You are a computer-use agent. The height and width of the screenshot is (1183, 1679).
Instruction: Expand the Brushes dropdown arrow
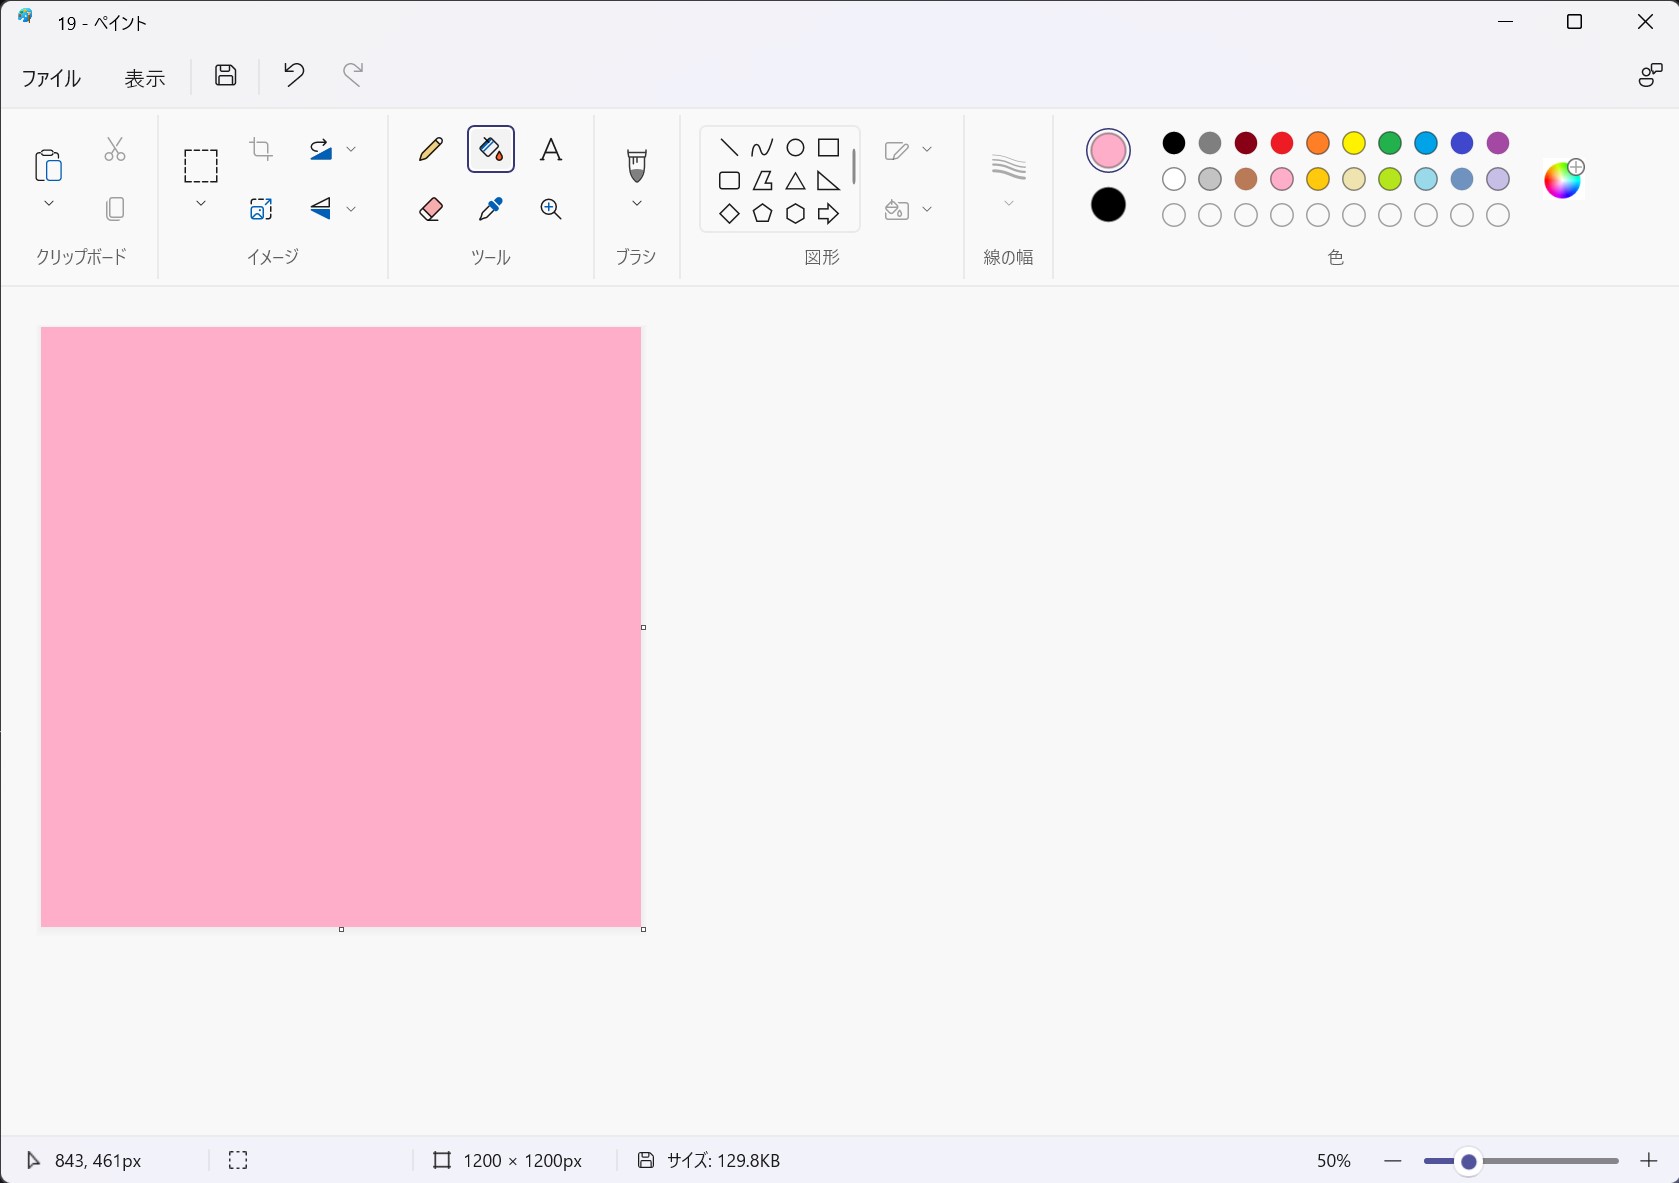point(637,204)
